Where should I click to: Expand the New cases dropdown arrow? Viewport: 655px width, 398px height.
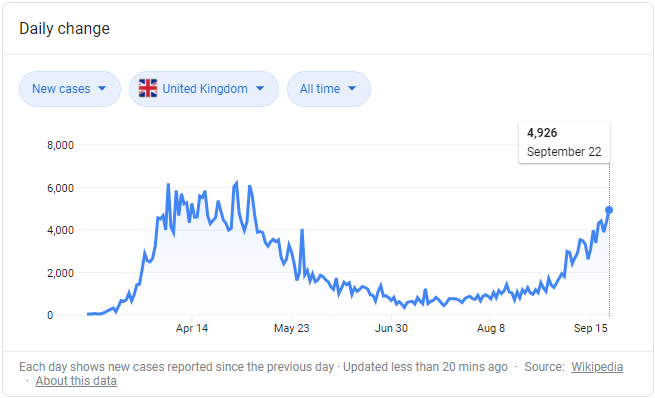point(102,89)
